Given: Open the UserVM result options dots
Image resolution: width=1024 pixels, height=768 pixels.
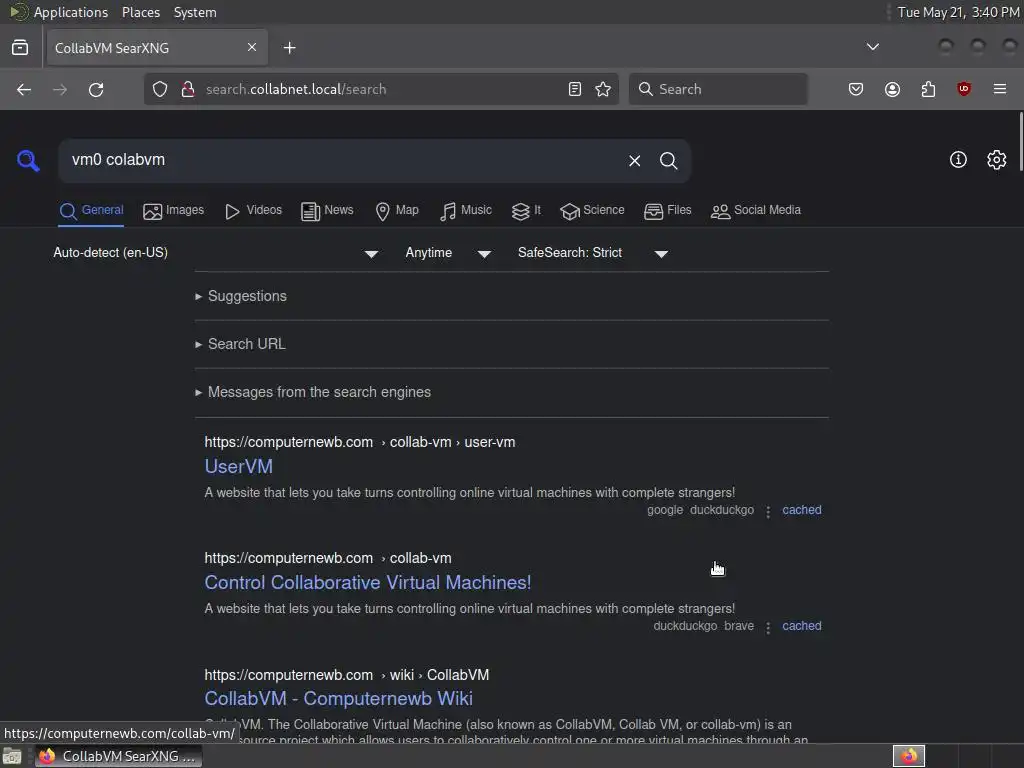Looking at the screenshot, I should pyautogui.click(x=768, y=511).
